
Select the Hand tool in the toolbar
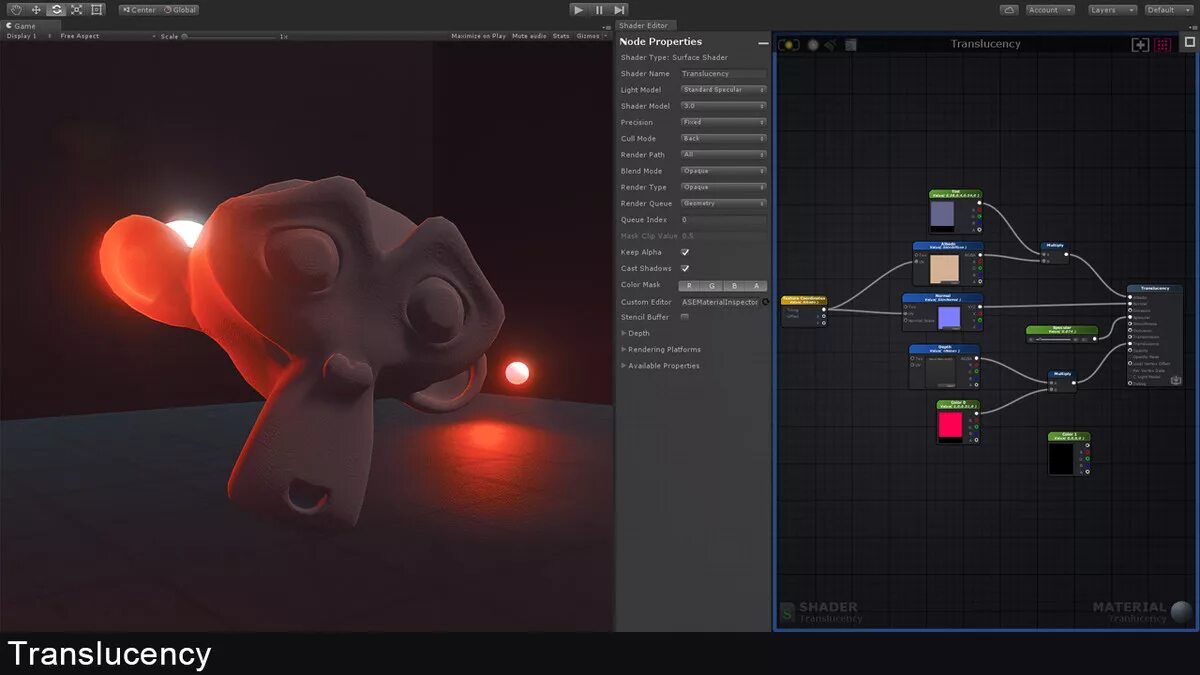point(17,9)
